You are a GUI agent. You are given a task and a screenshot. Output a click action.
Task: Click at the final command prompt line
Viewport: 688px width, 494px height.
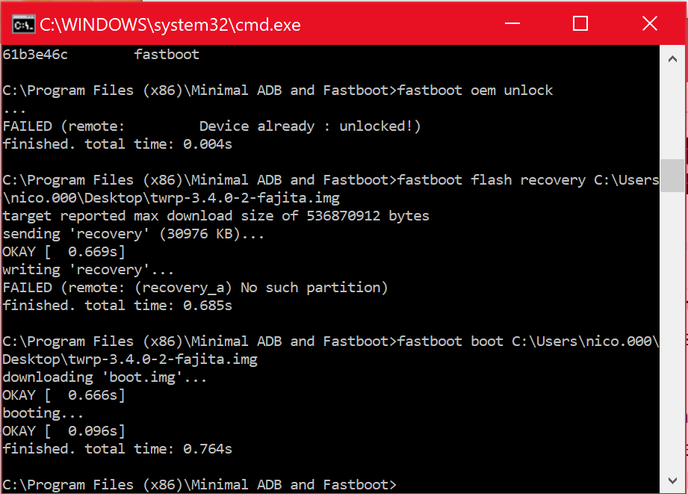pyautogui.click(x=199, y=484)
